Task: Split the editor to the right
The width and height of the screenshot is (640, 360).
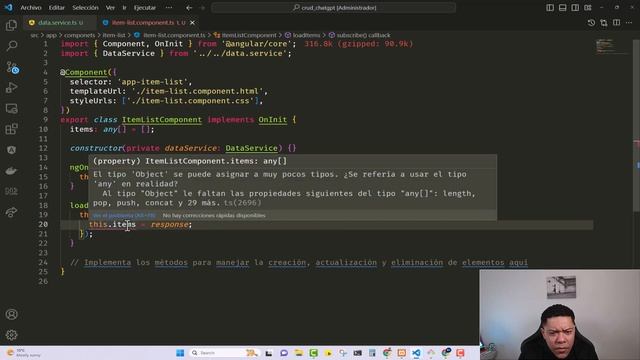Action: (x=616, y=23)
